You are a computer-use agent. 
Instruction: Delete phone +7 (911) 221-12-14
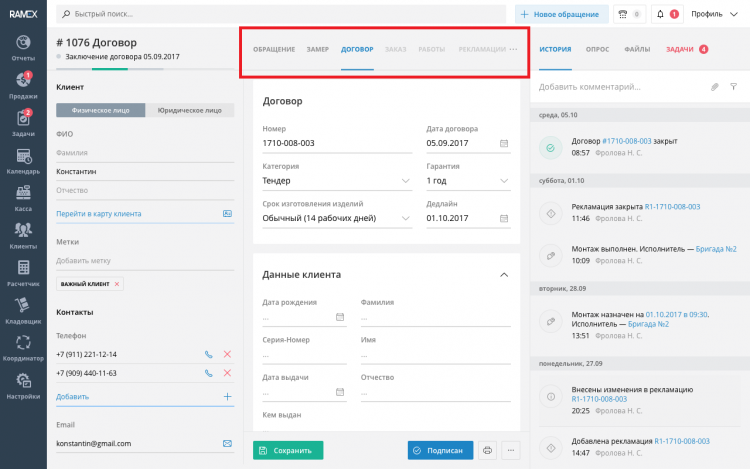click(x=227, y=354)
